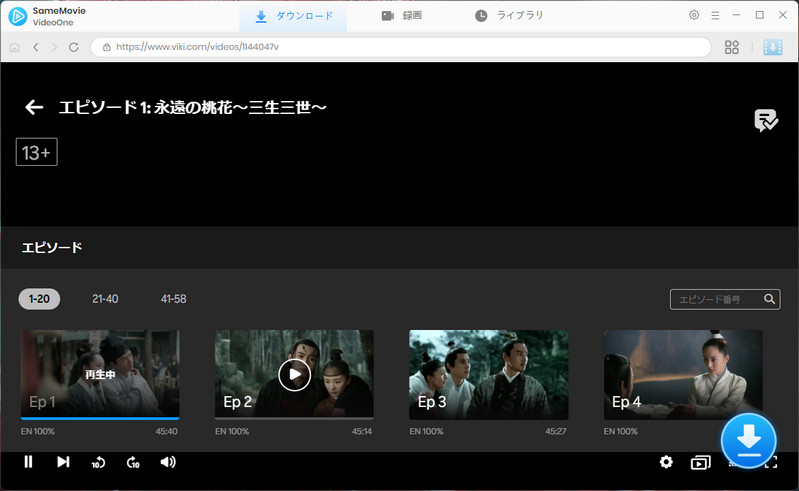Open video player settings gear
Image resolution: width=799 pixels, height=491 pixels.
pos(666,462)
